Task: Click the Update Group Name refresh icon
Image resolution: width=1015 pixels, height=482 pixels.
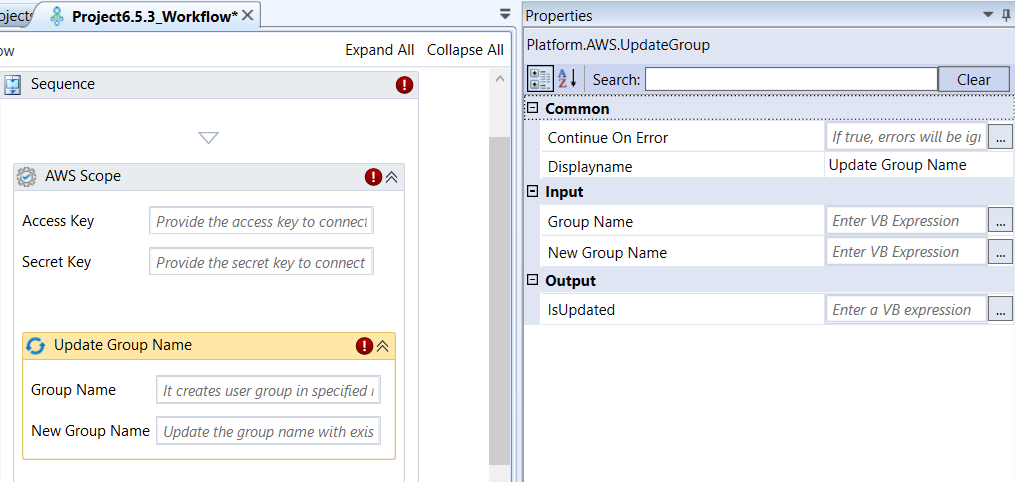Action: [x=35, y=346]
